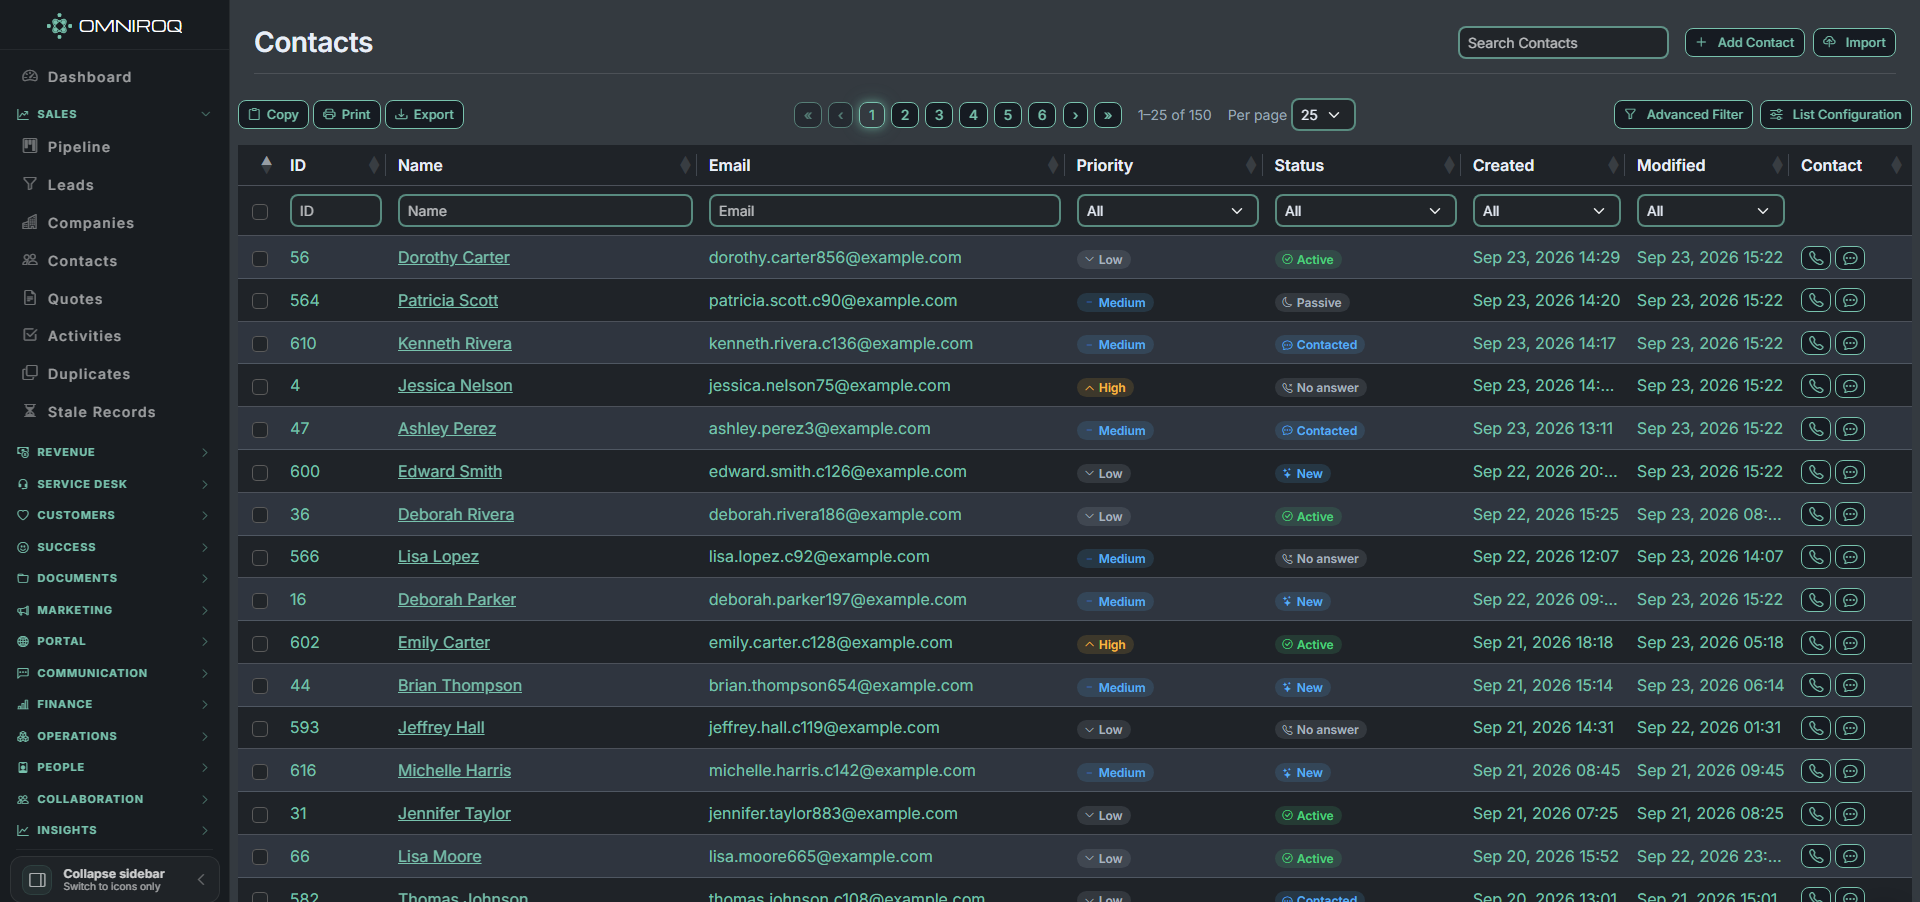Mark Deborah Rivera's row checkbox
This screenshot has width=1920, height=902.
tap(260, 515)
